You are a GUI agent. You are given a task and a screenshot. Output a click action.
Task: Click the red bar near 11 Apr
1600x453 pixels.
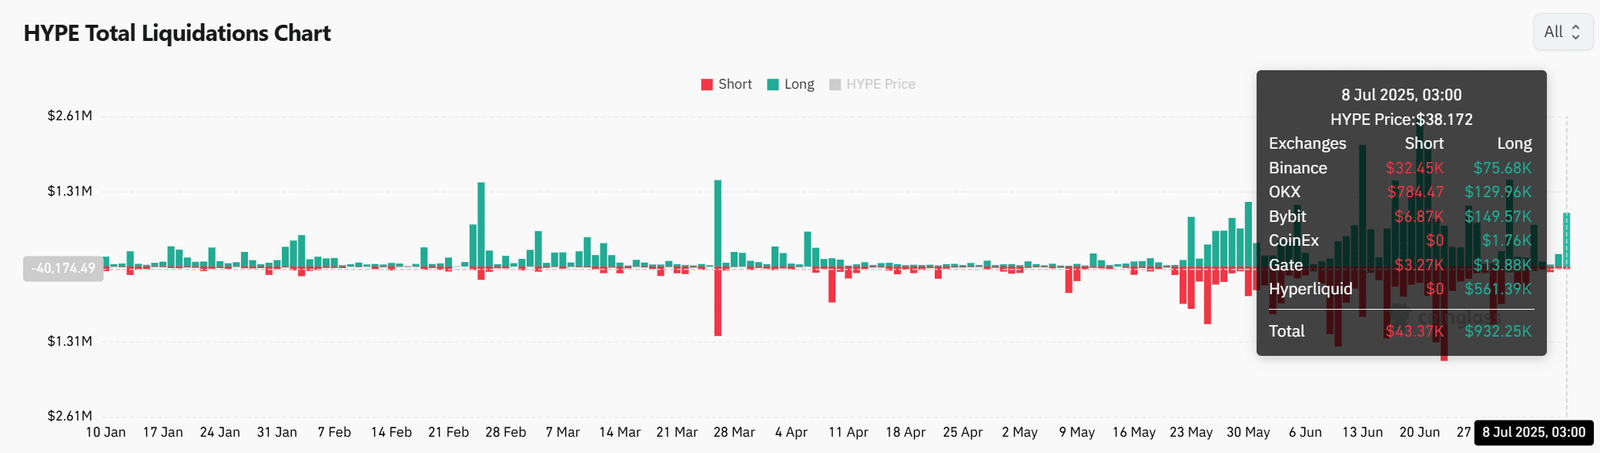[x=832, y=286]
